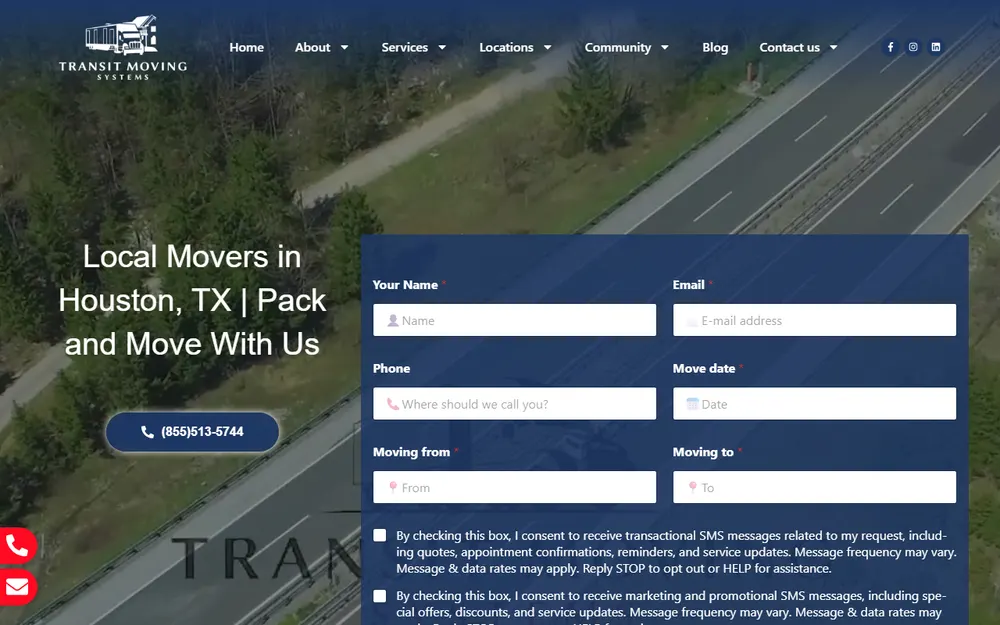Click the 'Move date' field label
Image resolution: width=1000 pixels, height=625 pixels.
tap(704, 369)
